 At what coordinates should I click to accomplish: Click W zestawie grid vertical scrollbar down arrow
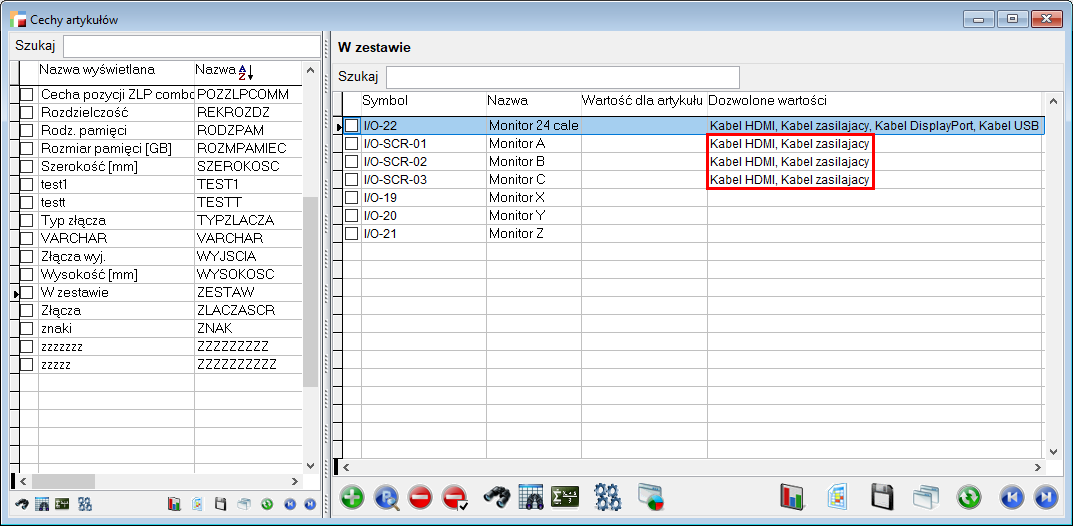1053,451
